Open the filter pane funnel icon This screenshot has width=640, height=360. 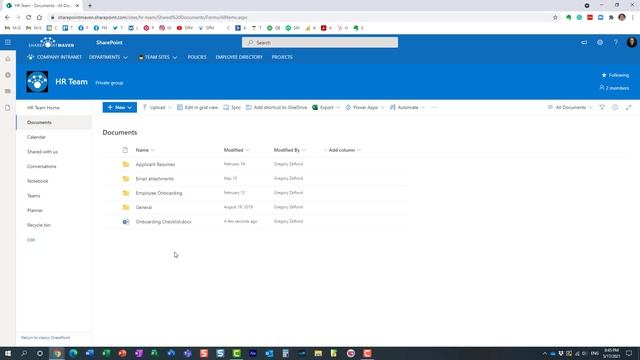click(x=602, y=107)
